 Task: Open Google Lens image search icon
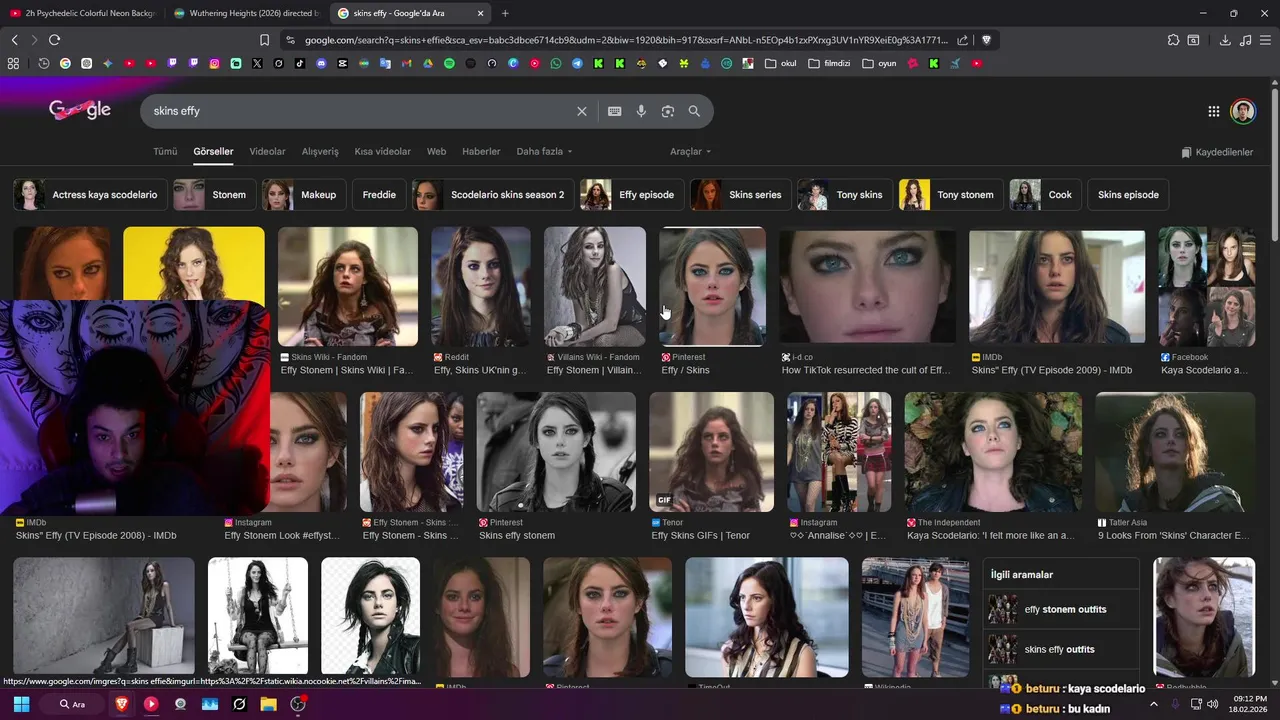point(668,111)
